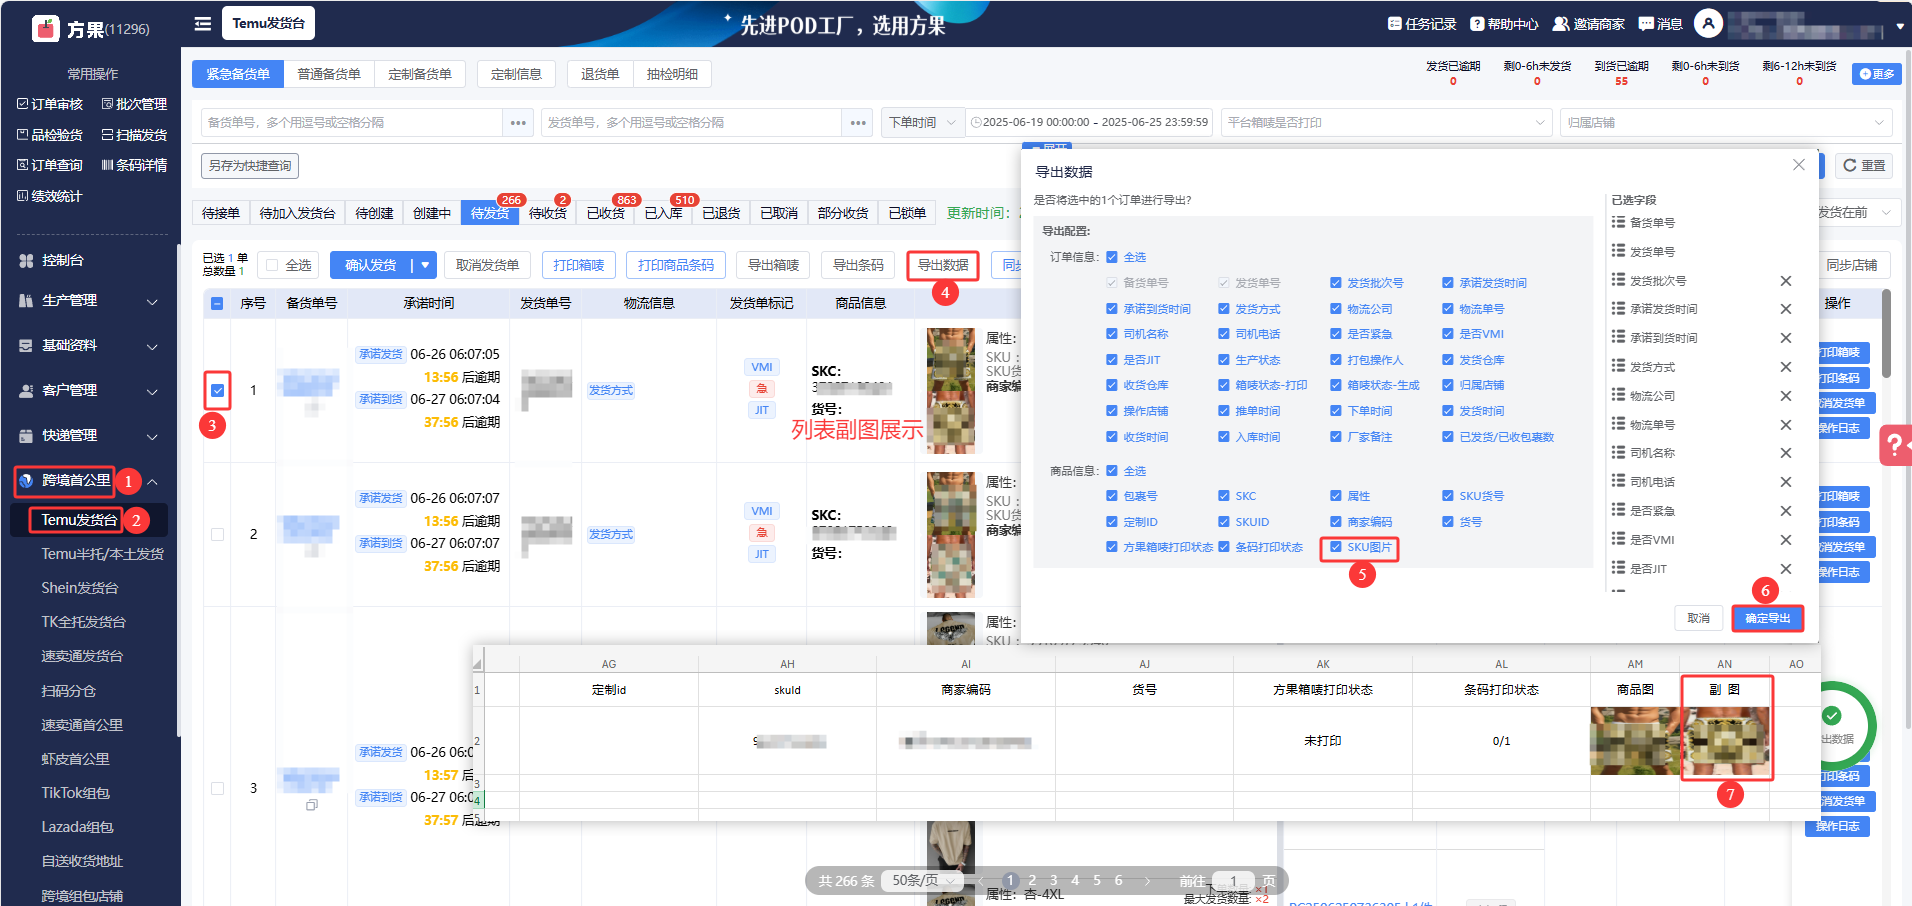Click the hamburger menu collapse icon
Viewport: 1912px width, 906px height.
coord(203,24)
